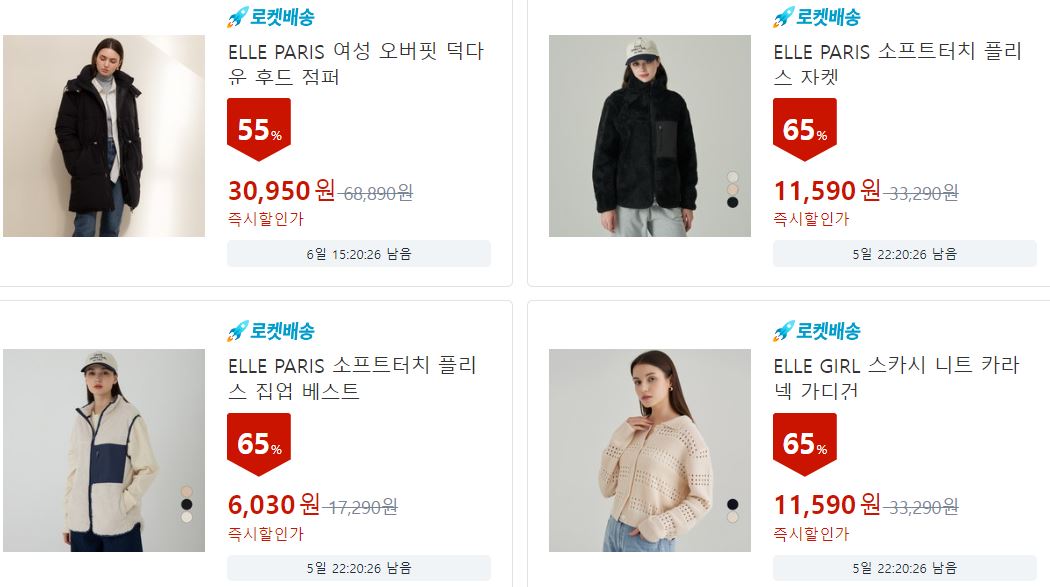The image size is (1050, 587).
Task: Click the 30,950 won sale price
Action: (281, 191)
